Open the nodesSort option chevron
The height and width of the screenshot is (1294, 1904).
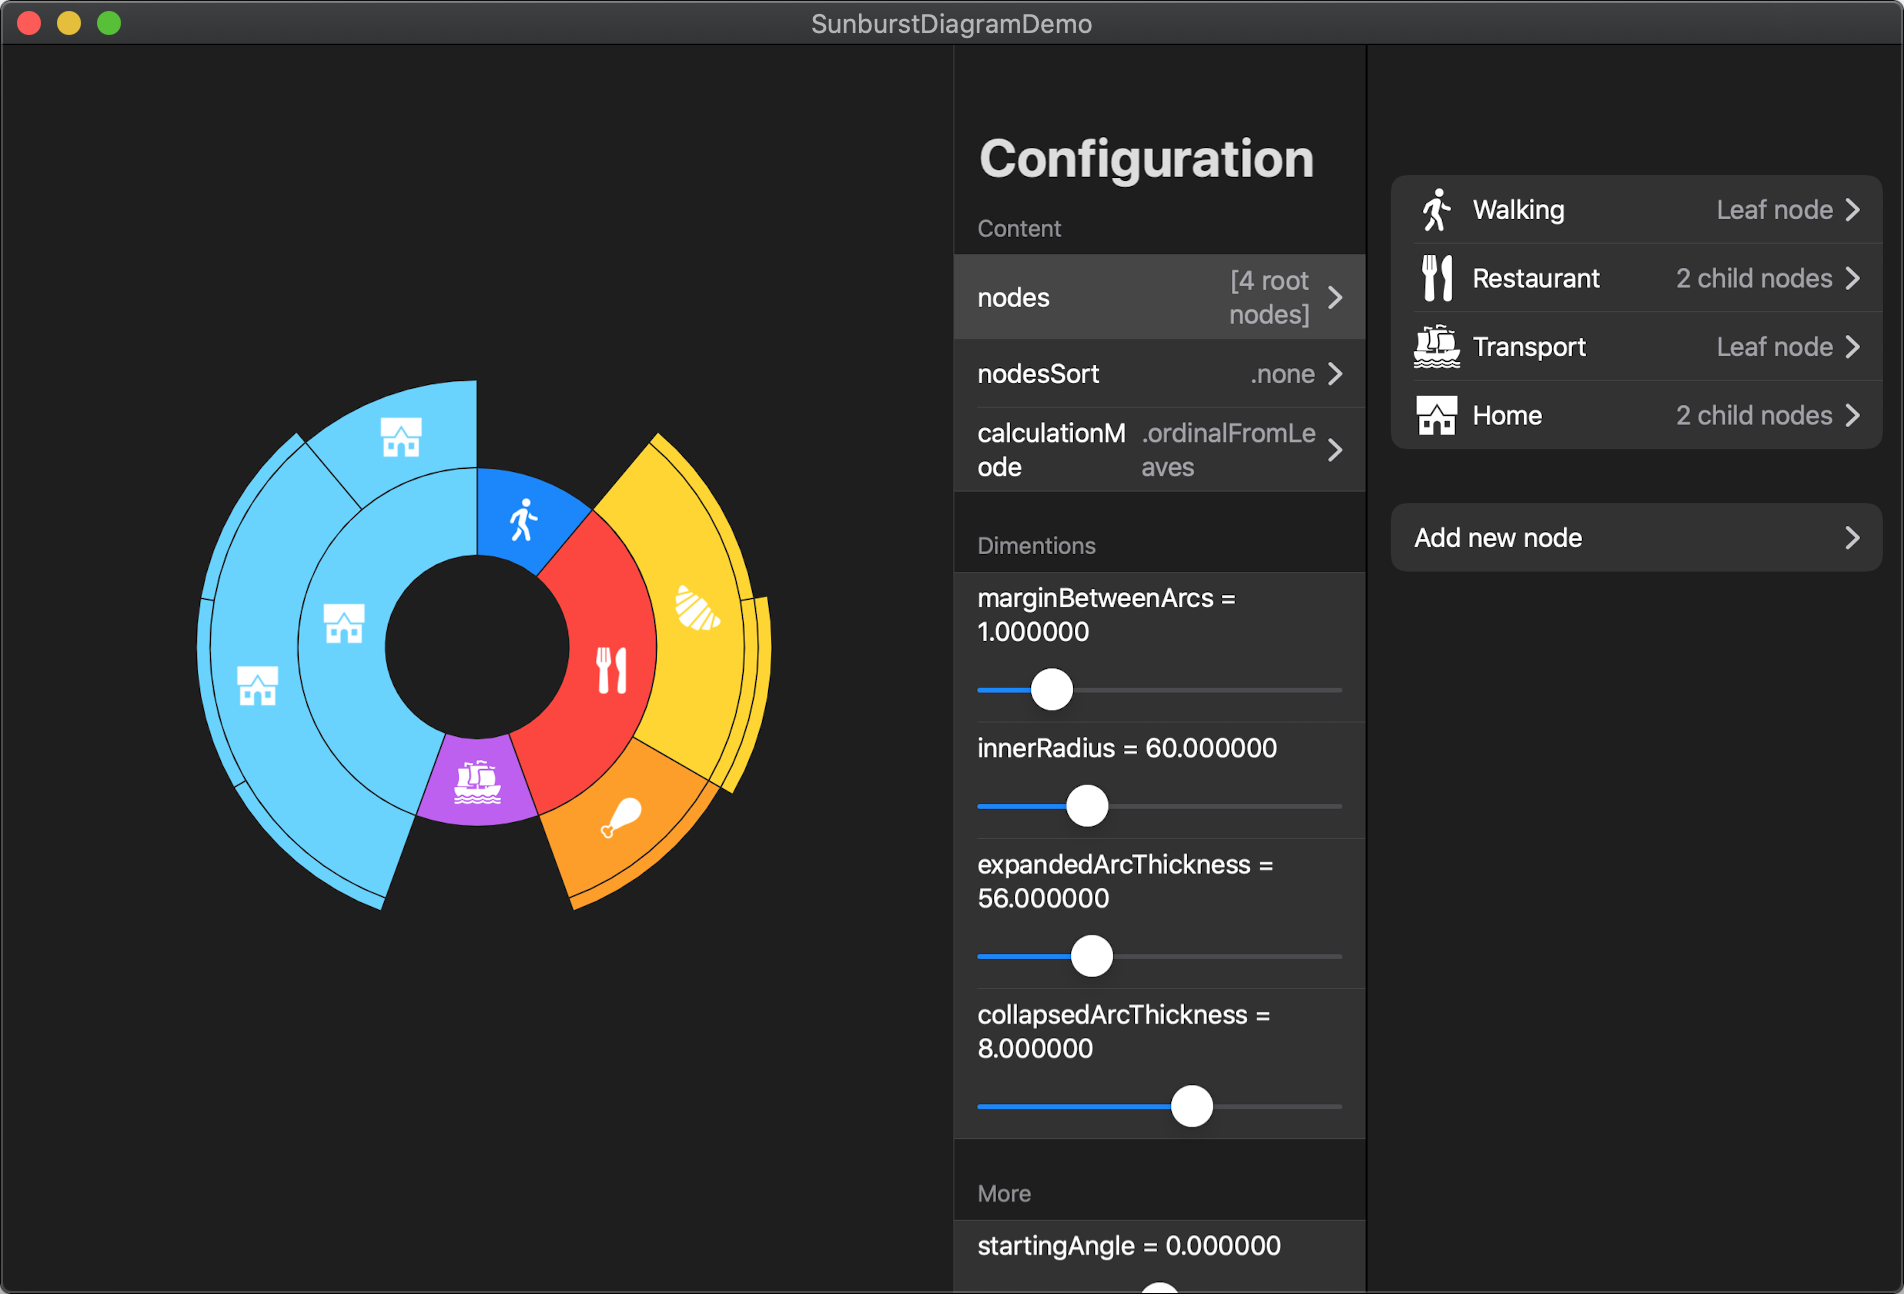coord(1335,374)
